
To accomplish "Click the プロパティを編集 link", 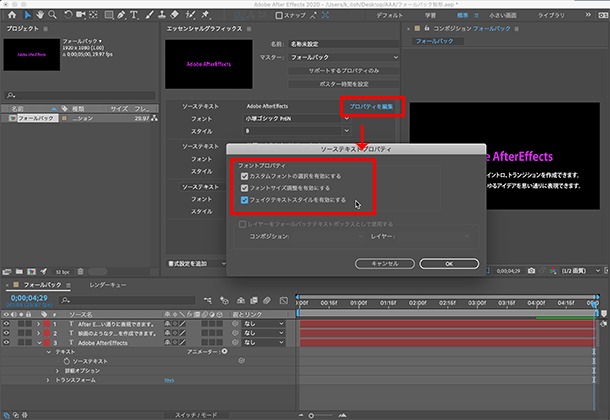I will (371, 107).
